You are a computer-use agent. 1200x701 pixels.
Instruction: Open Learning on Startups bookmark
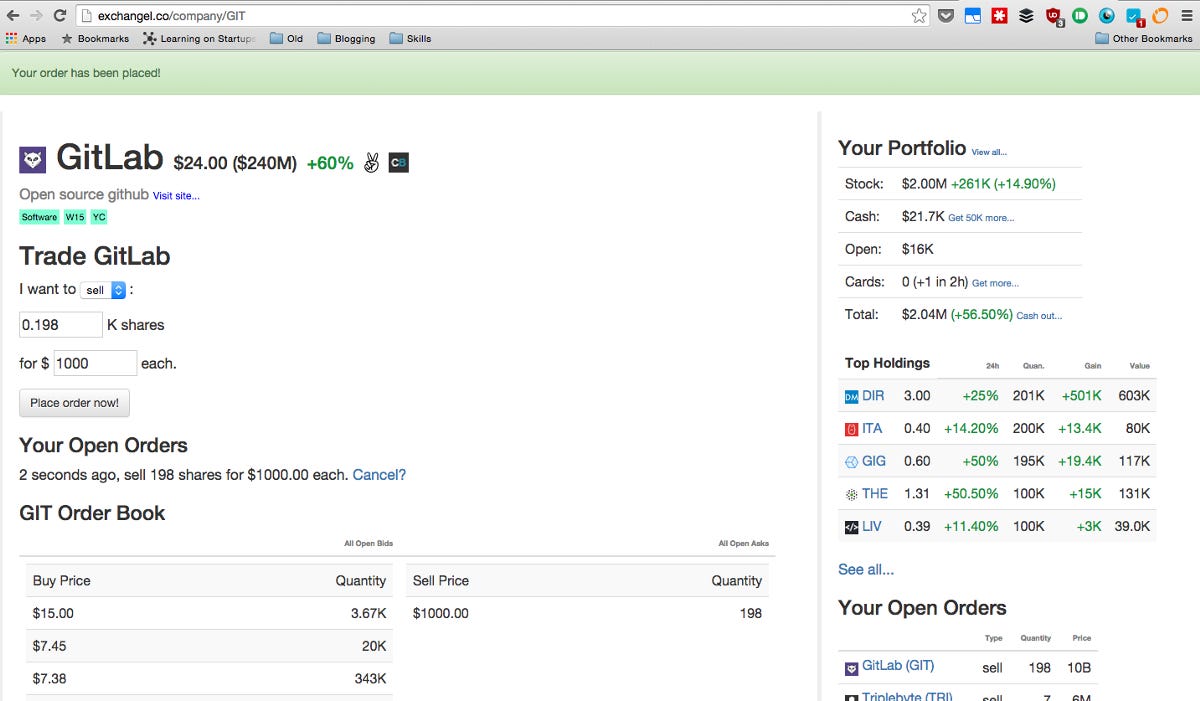(x=199, y=39)
